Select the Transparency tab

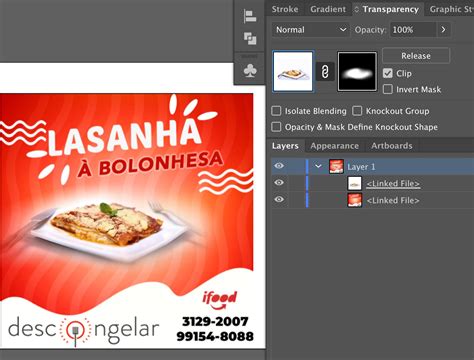coord(391,9)
